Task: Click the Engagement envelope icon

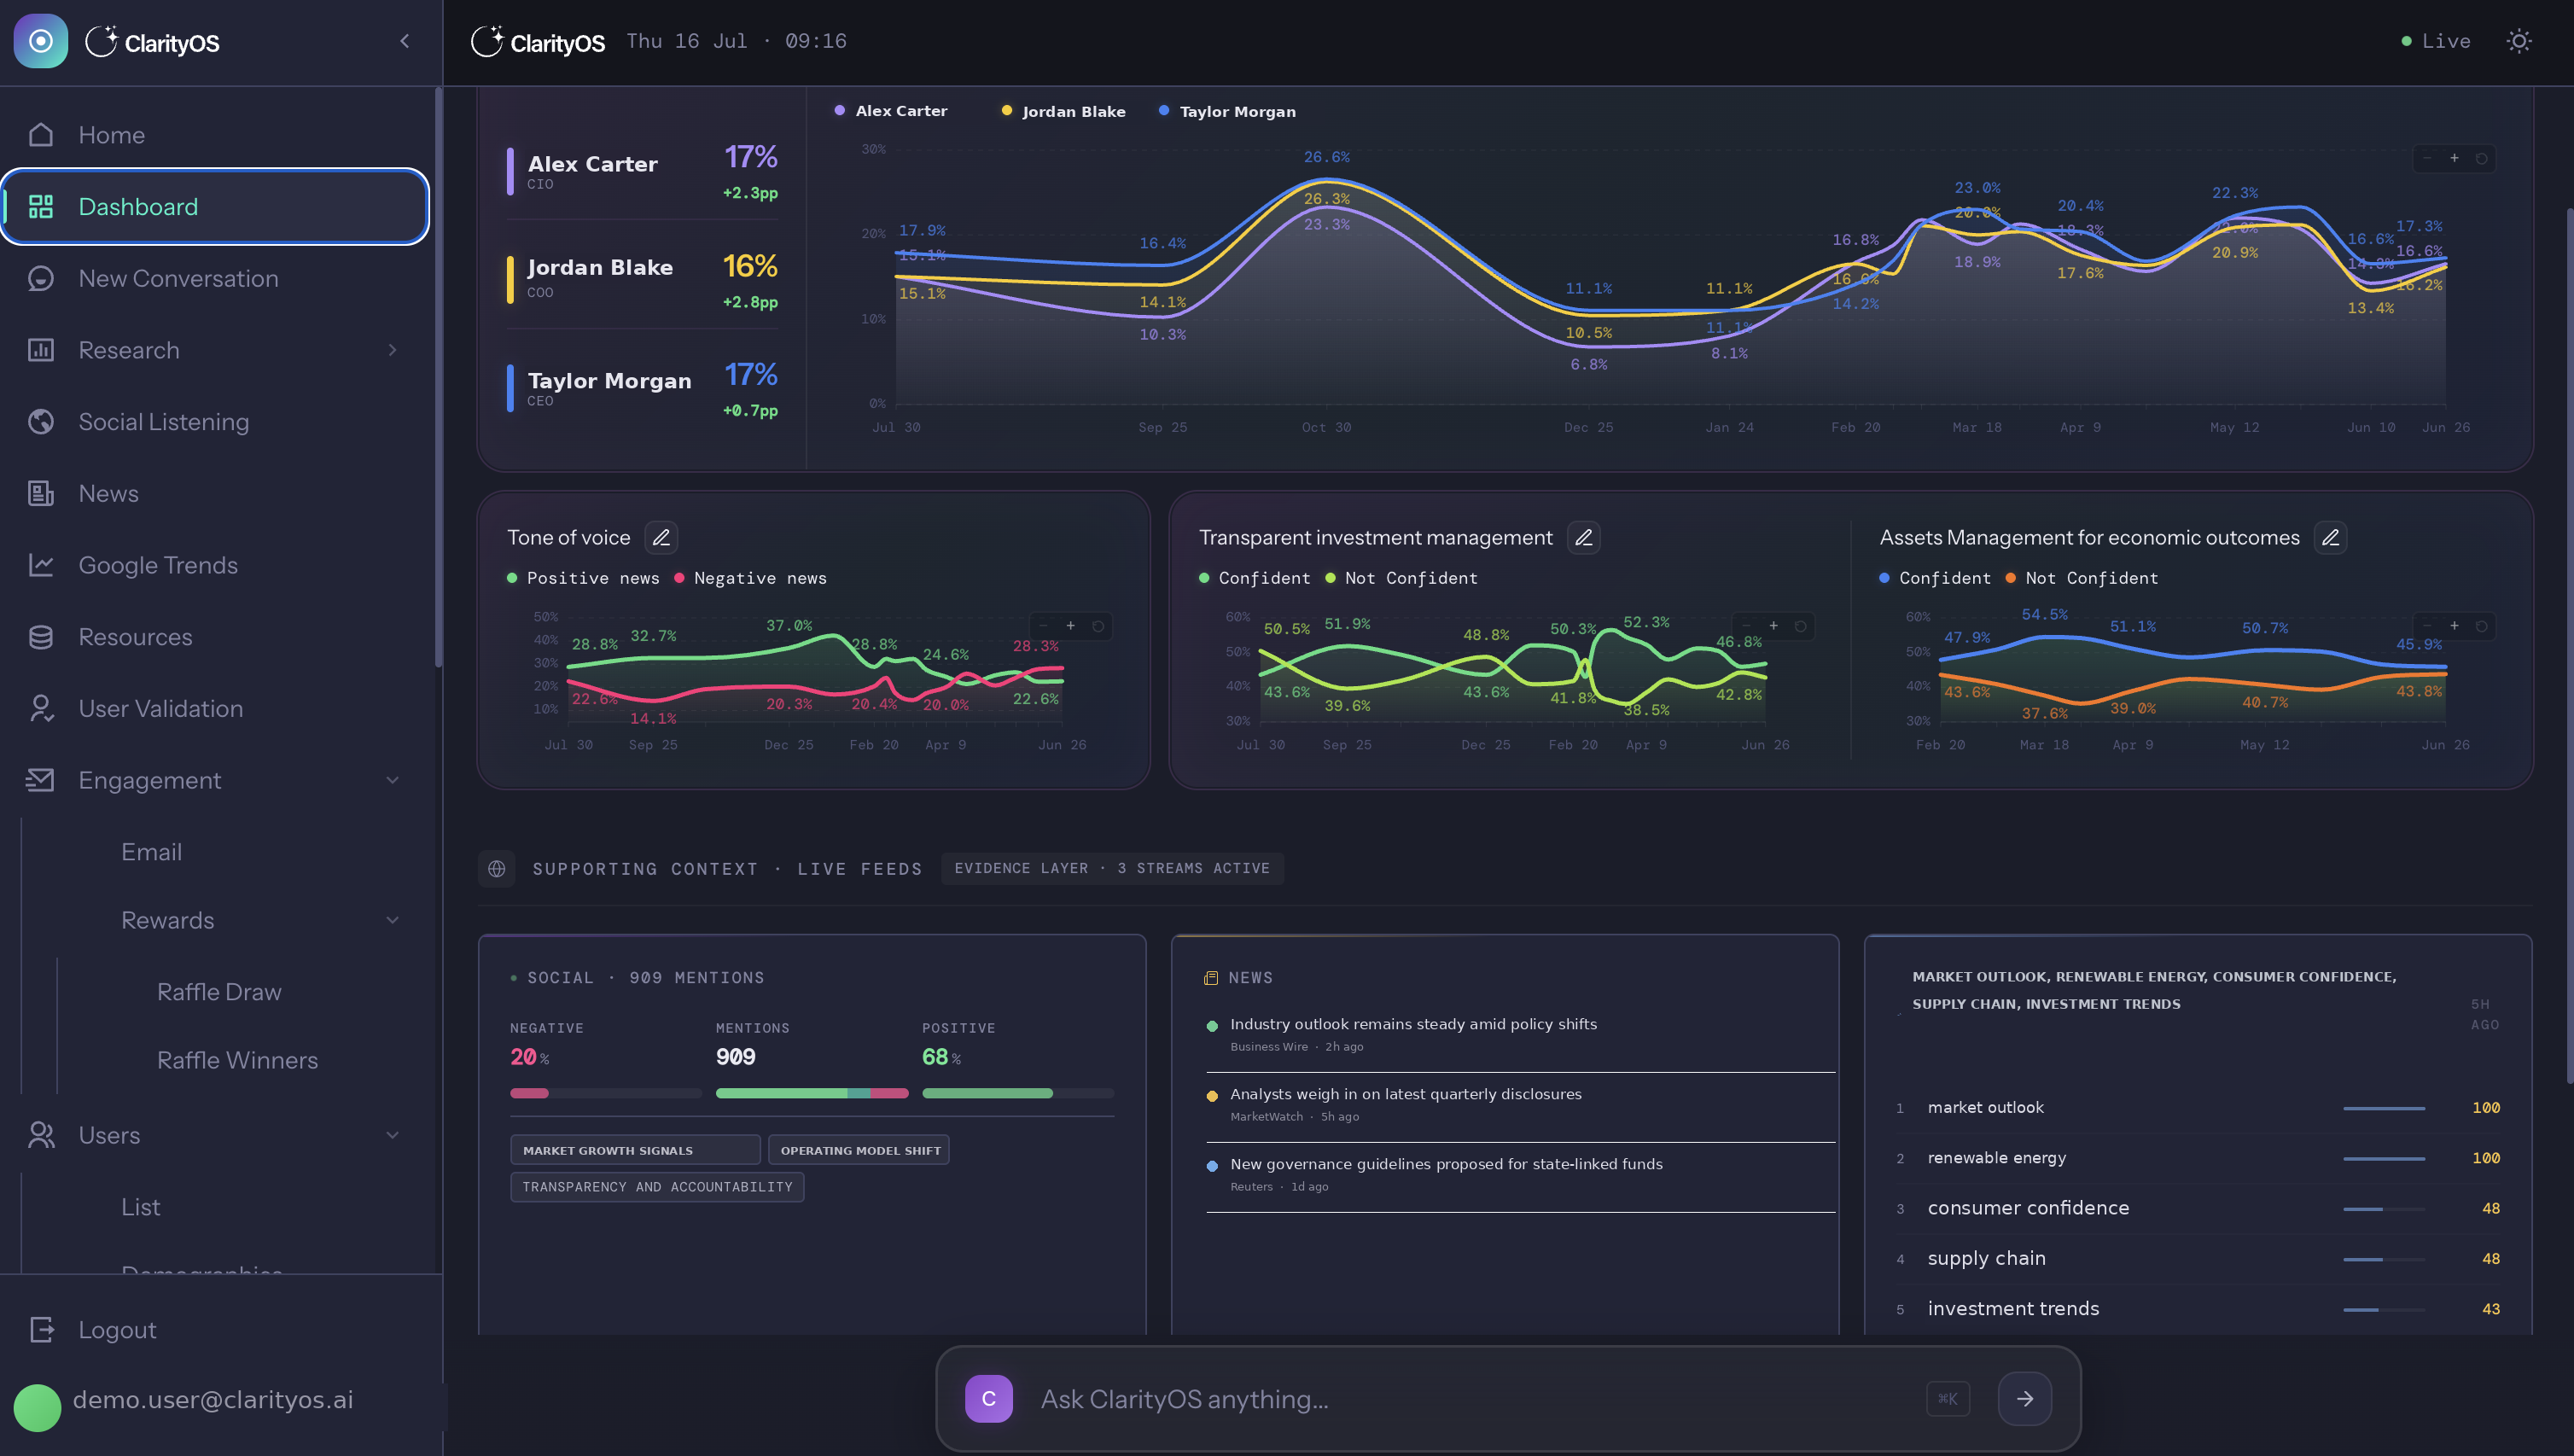Action: [41, 780]
